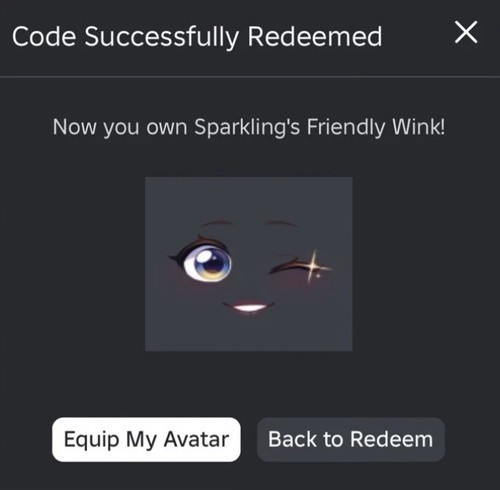500x490 pixels.
Task: Go Back to Redeem page
Action: (351, 439)
